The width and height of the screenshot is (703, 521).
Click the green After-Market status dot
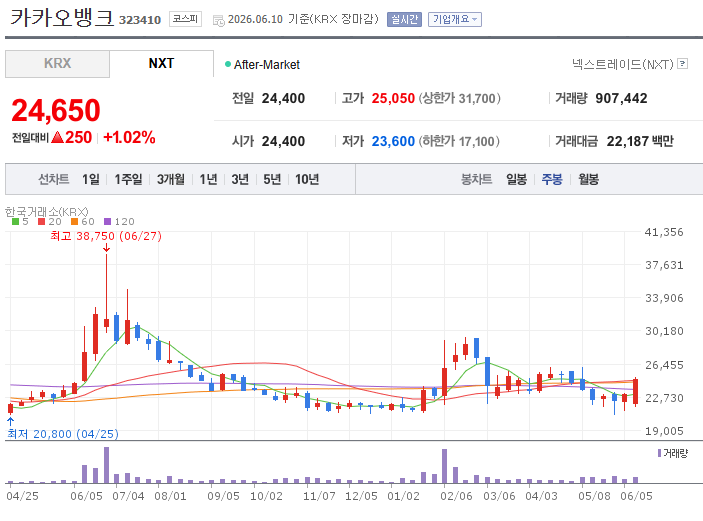click(228, 64)
